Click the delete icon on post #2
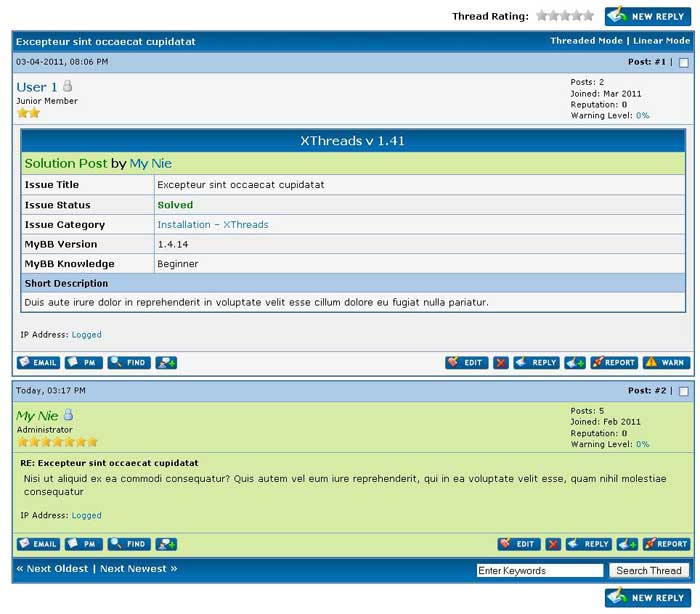 point(553,544)
